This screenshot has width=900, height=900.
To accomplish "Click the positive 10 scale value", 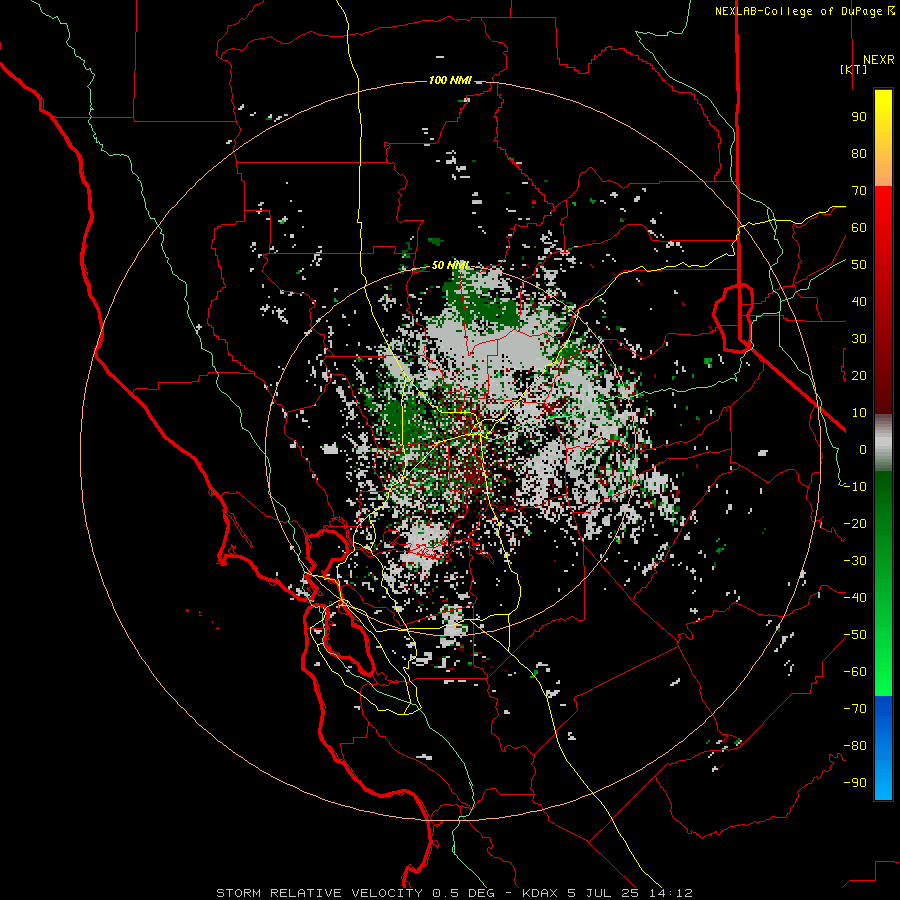I will coord(859,413).
